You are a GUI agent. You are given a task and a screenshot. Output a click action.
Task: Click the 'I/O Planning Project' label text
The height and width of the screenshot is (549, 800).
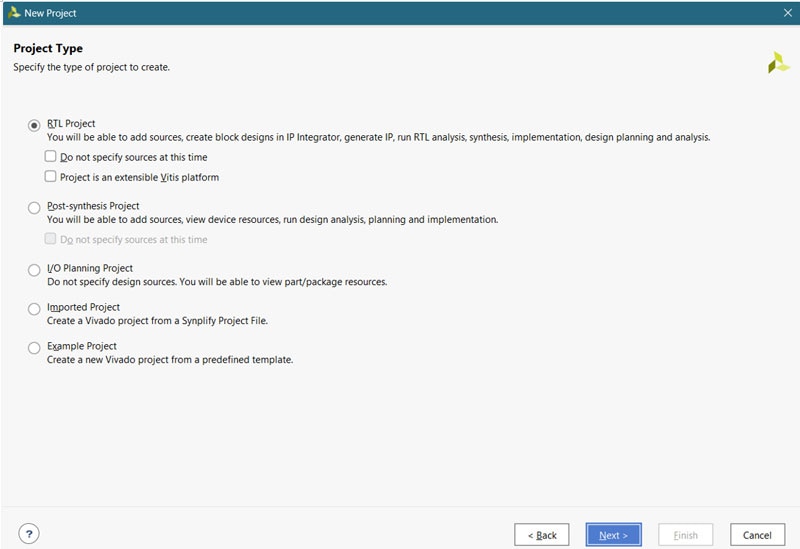(90, 268)
